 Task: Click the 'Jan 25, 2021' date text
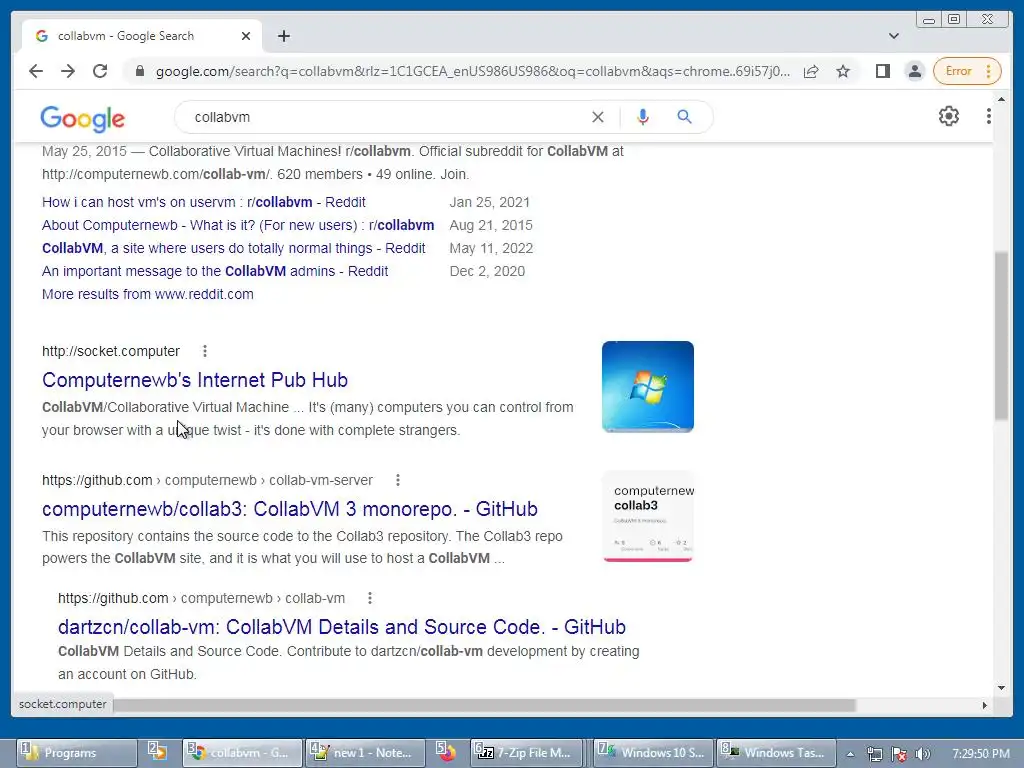click(489, 202)
